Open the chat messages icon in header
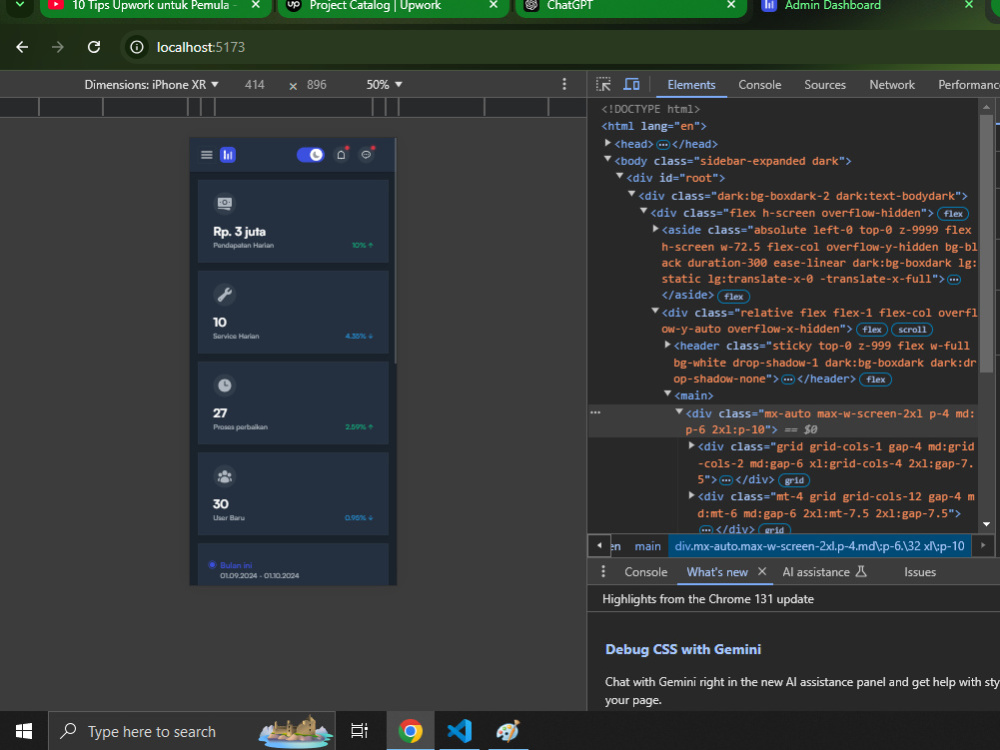The image size is (1000, 750). coord(366,155)
